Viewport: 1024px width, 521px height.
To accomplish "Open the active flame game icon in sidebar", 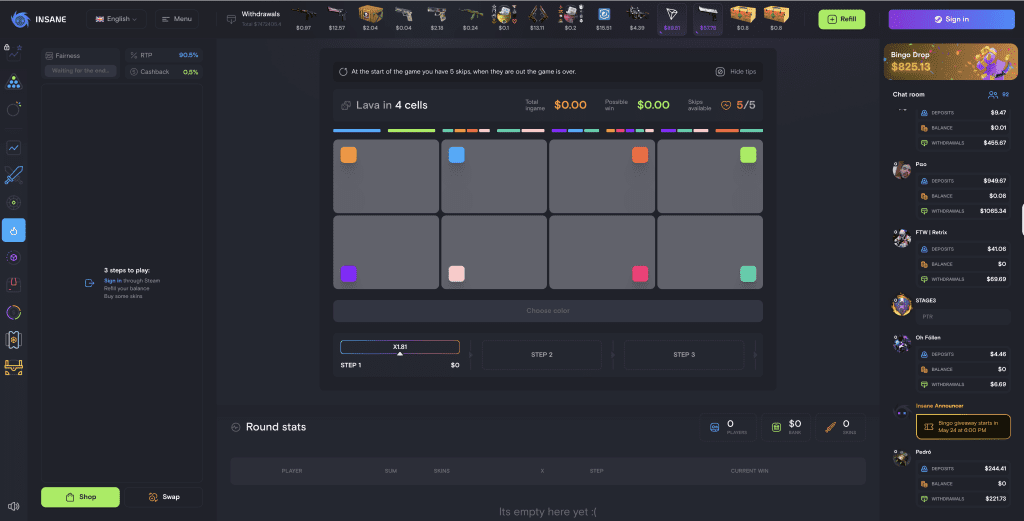I will pyautogui.click(x=14, y=230).
